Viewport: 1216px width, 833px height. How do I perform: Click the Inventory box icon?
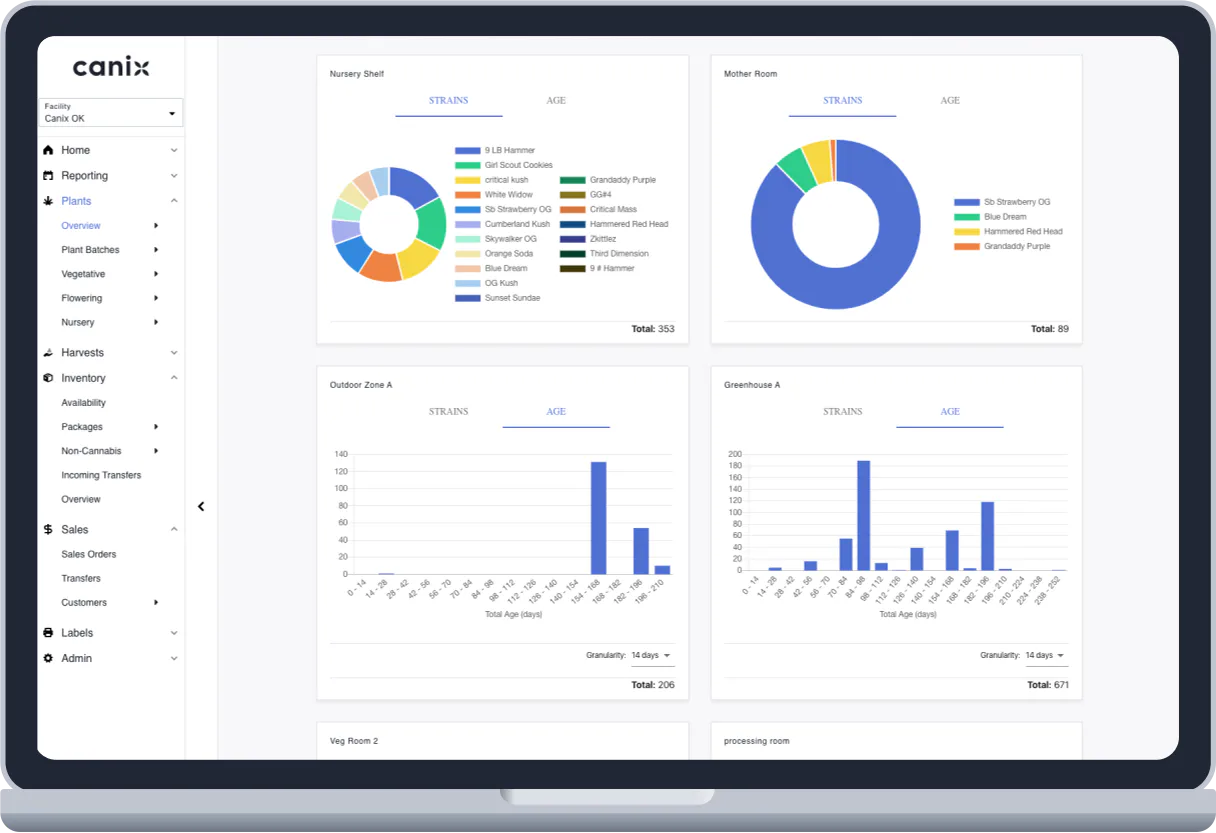tap(48, 378)
